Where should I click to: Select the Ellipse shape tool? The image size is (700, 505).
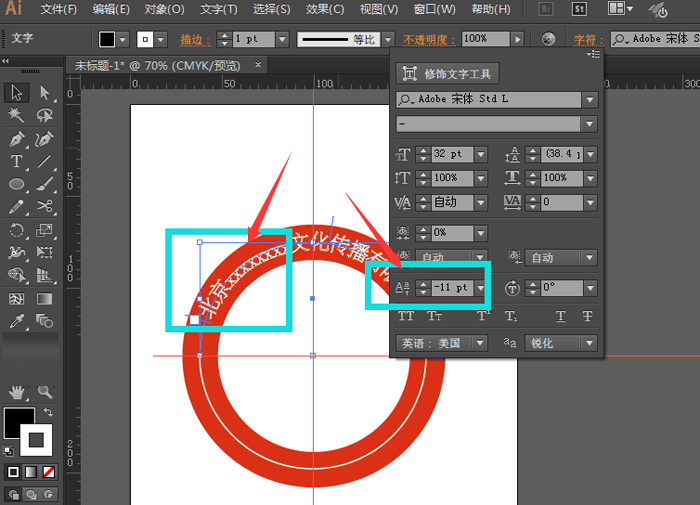(x=17, y=185)
